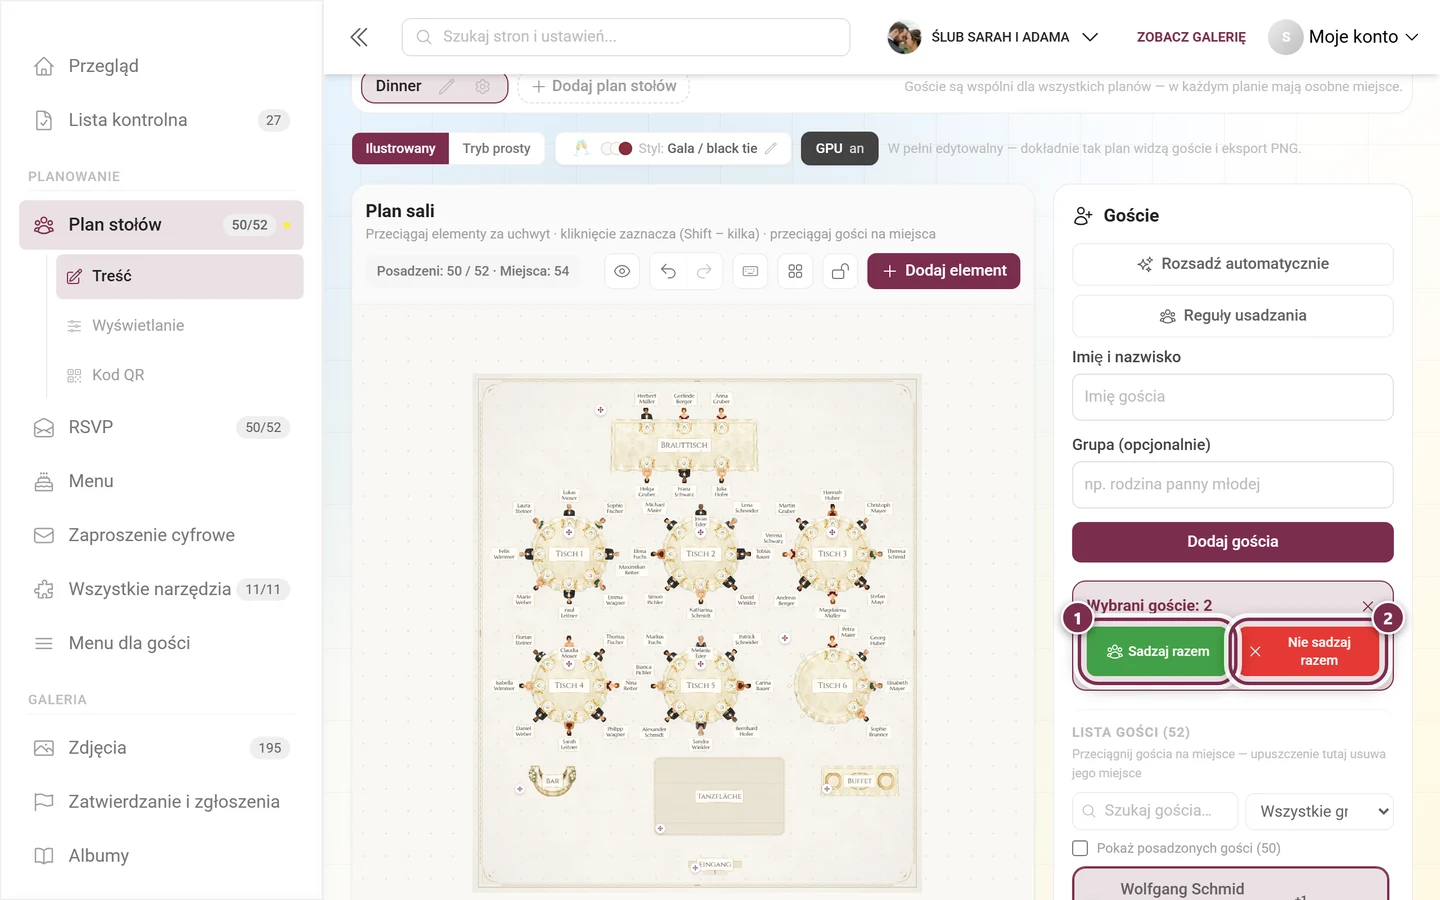Screen dimensions: 1440x900
Task: Collapse the sidebar with the double-chevron icon
Action: [x=359, y=37]
